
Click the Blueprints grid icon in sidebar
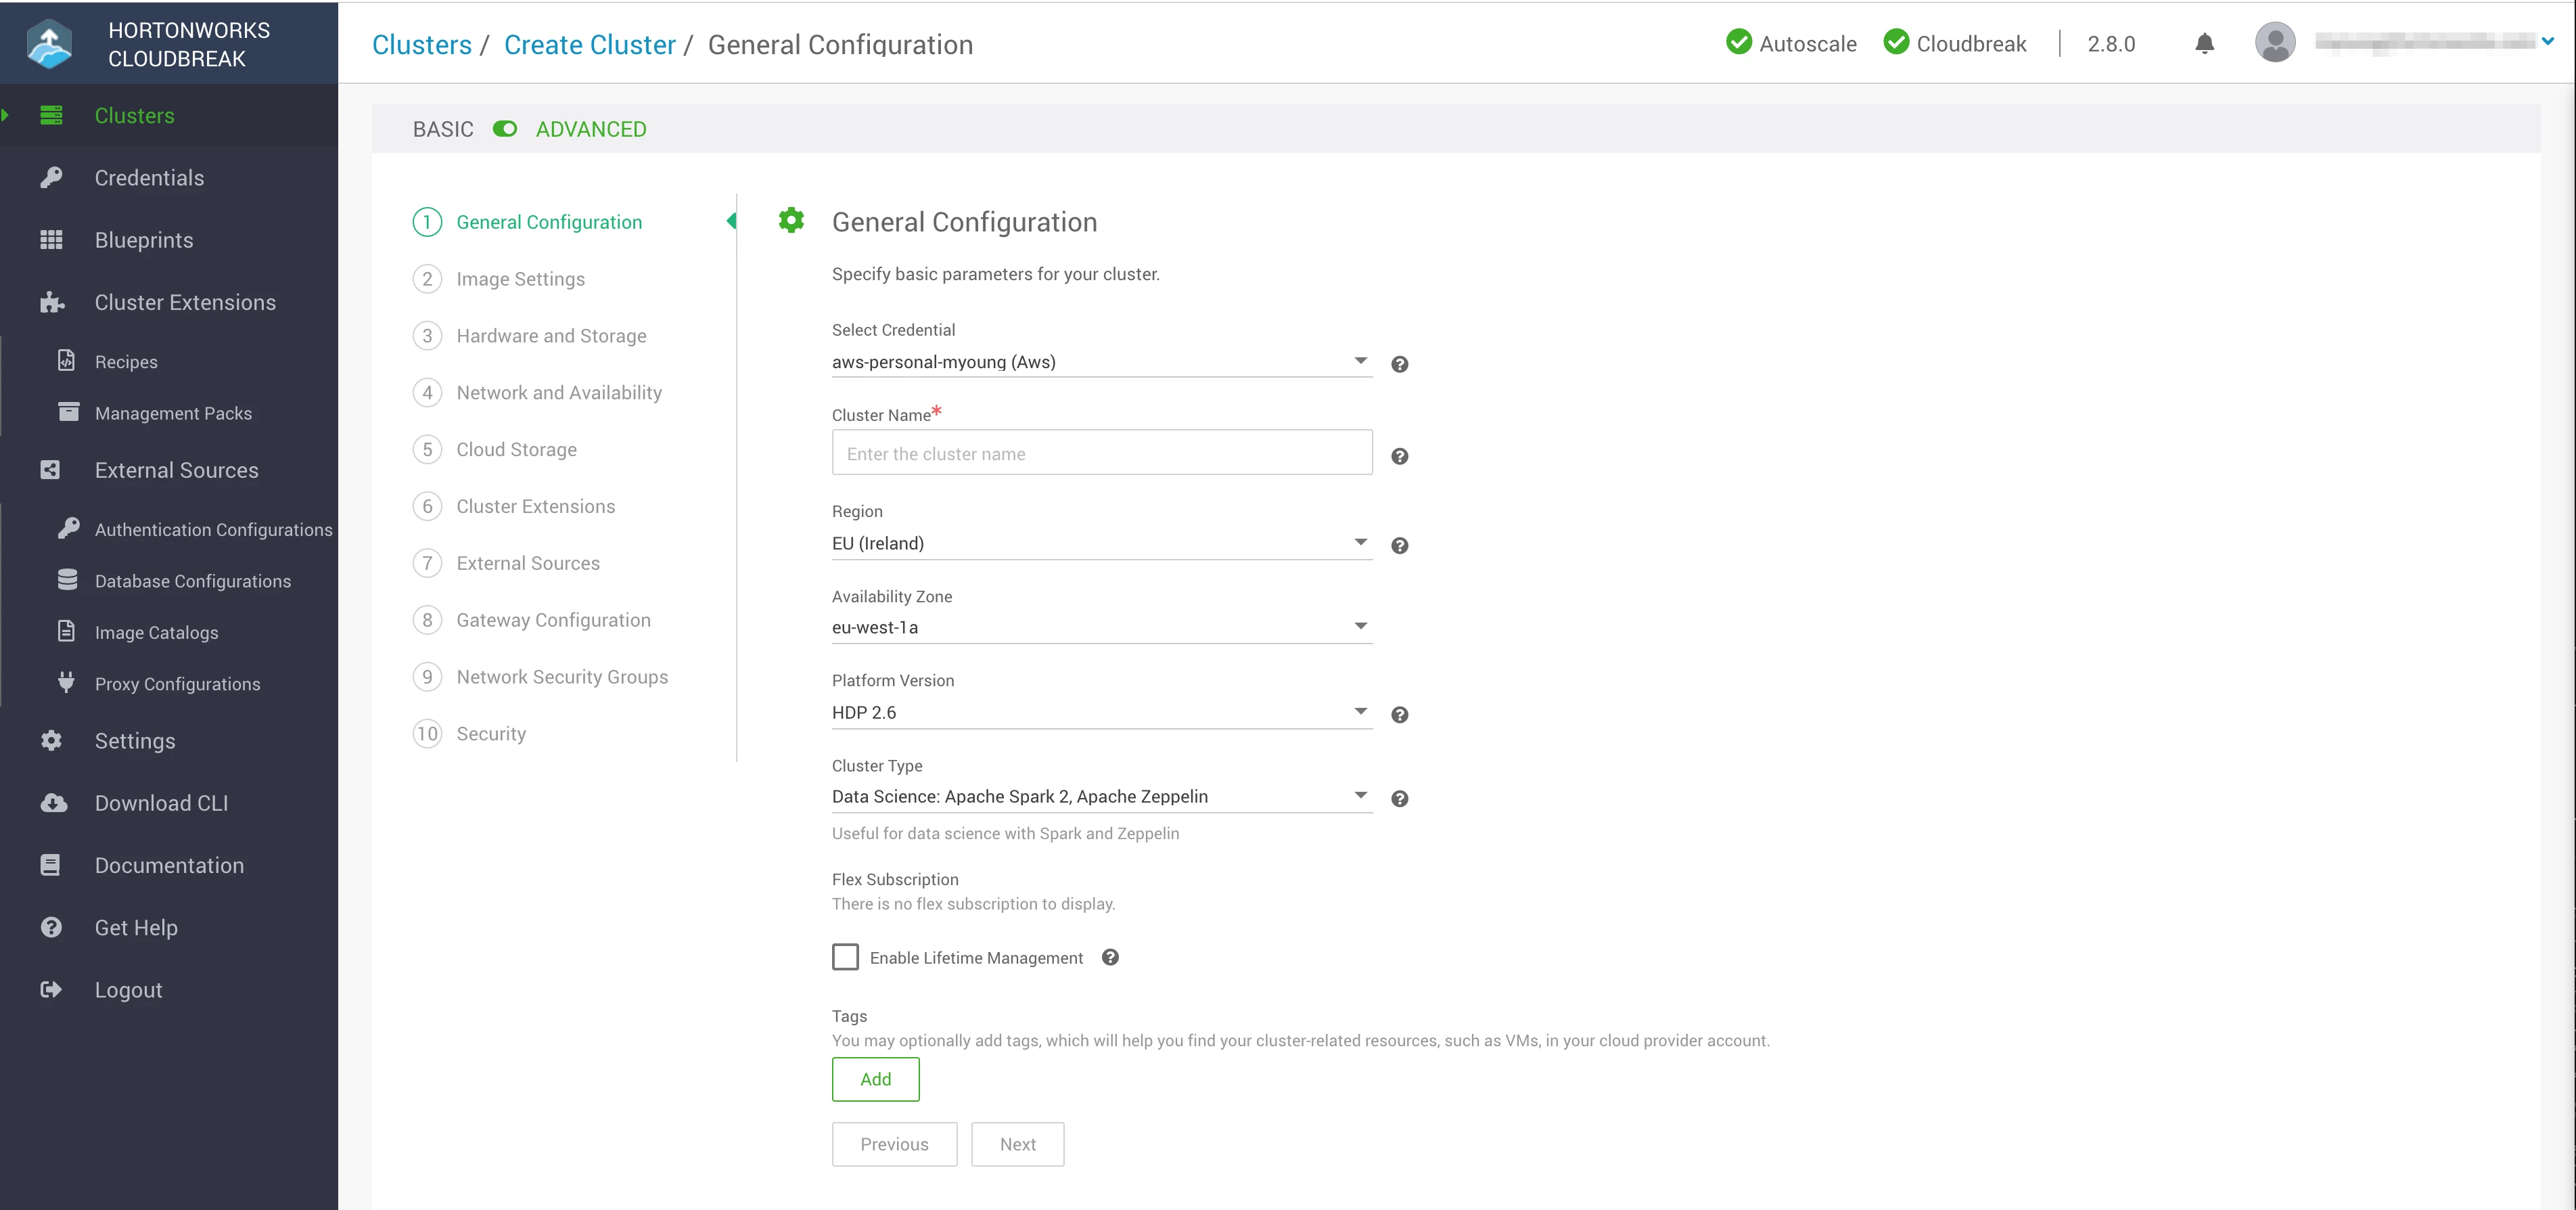click(51, 240)
